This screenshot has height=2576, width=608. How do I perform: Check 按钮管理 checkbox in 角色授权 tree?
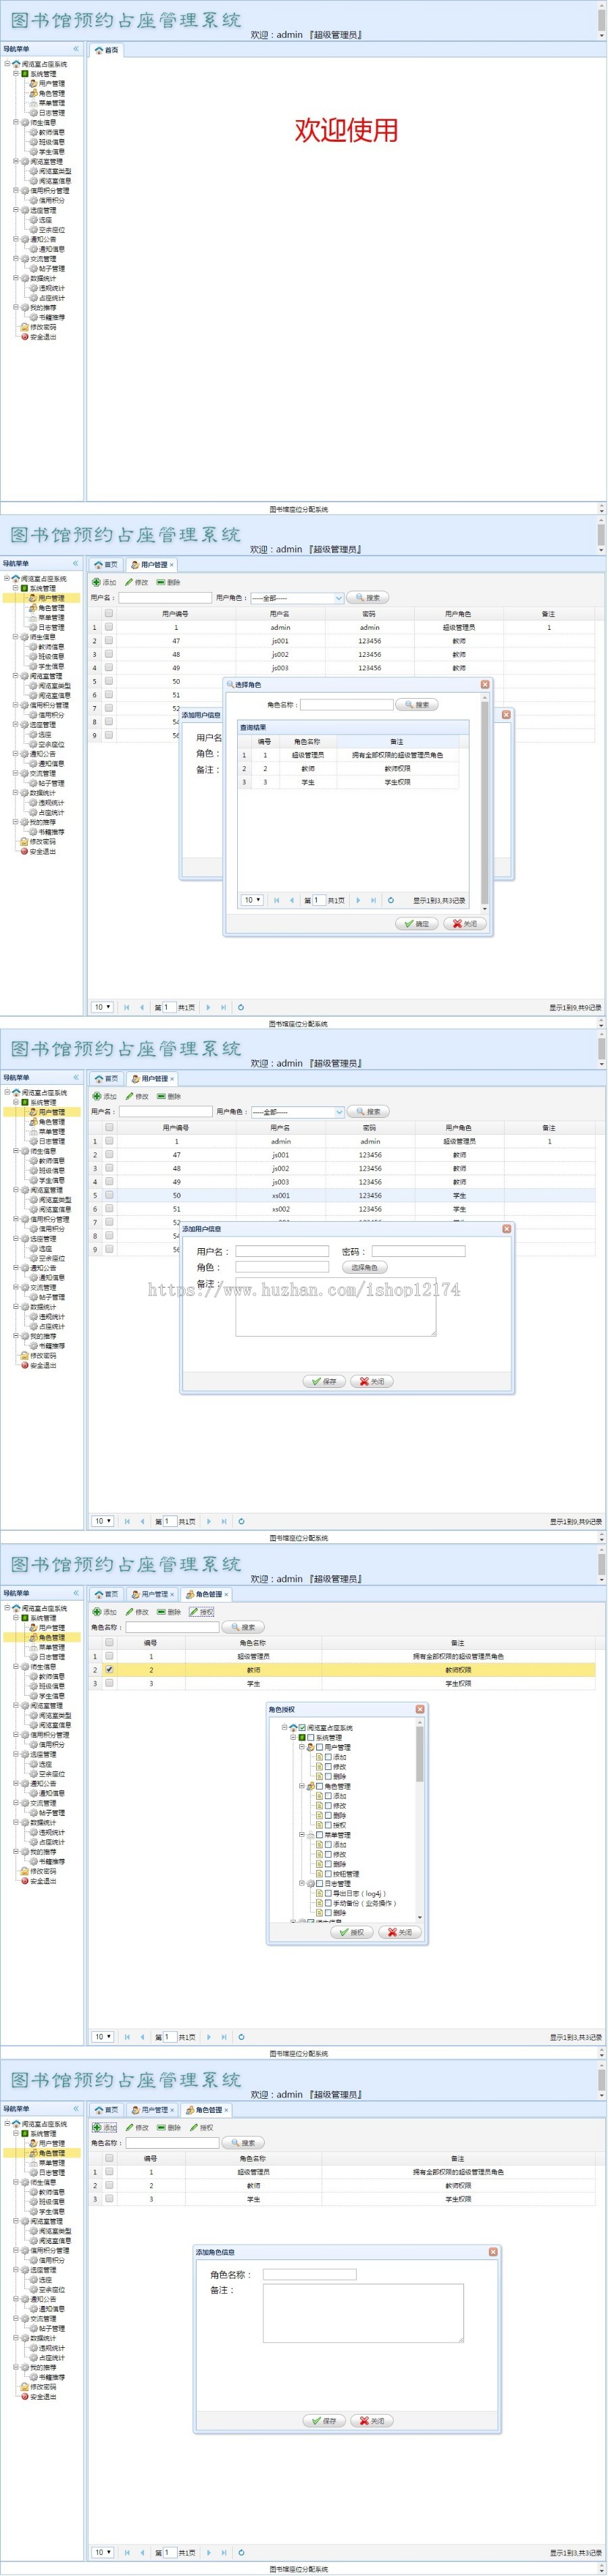click(328, 1874)
